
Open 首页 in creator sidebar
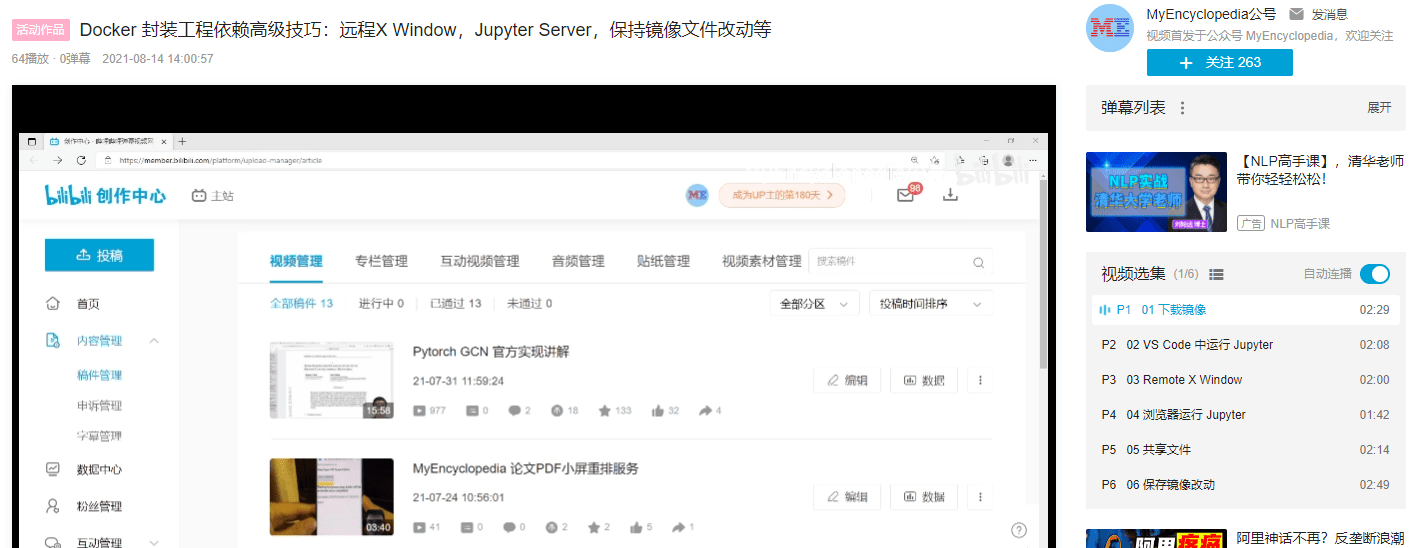[88, 304]
